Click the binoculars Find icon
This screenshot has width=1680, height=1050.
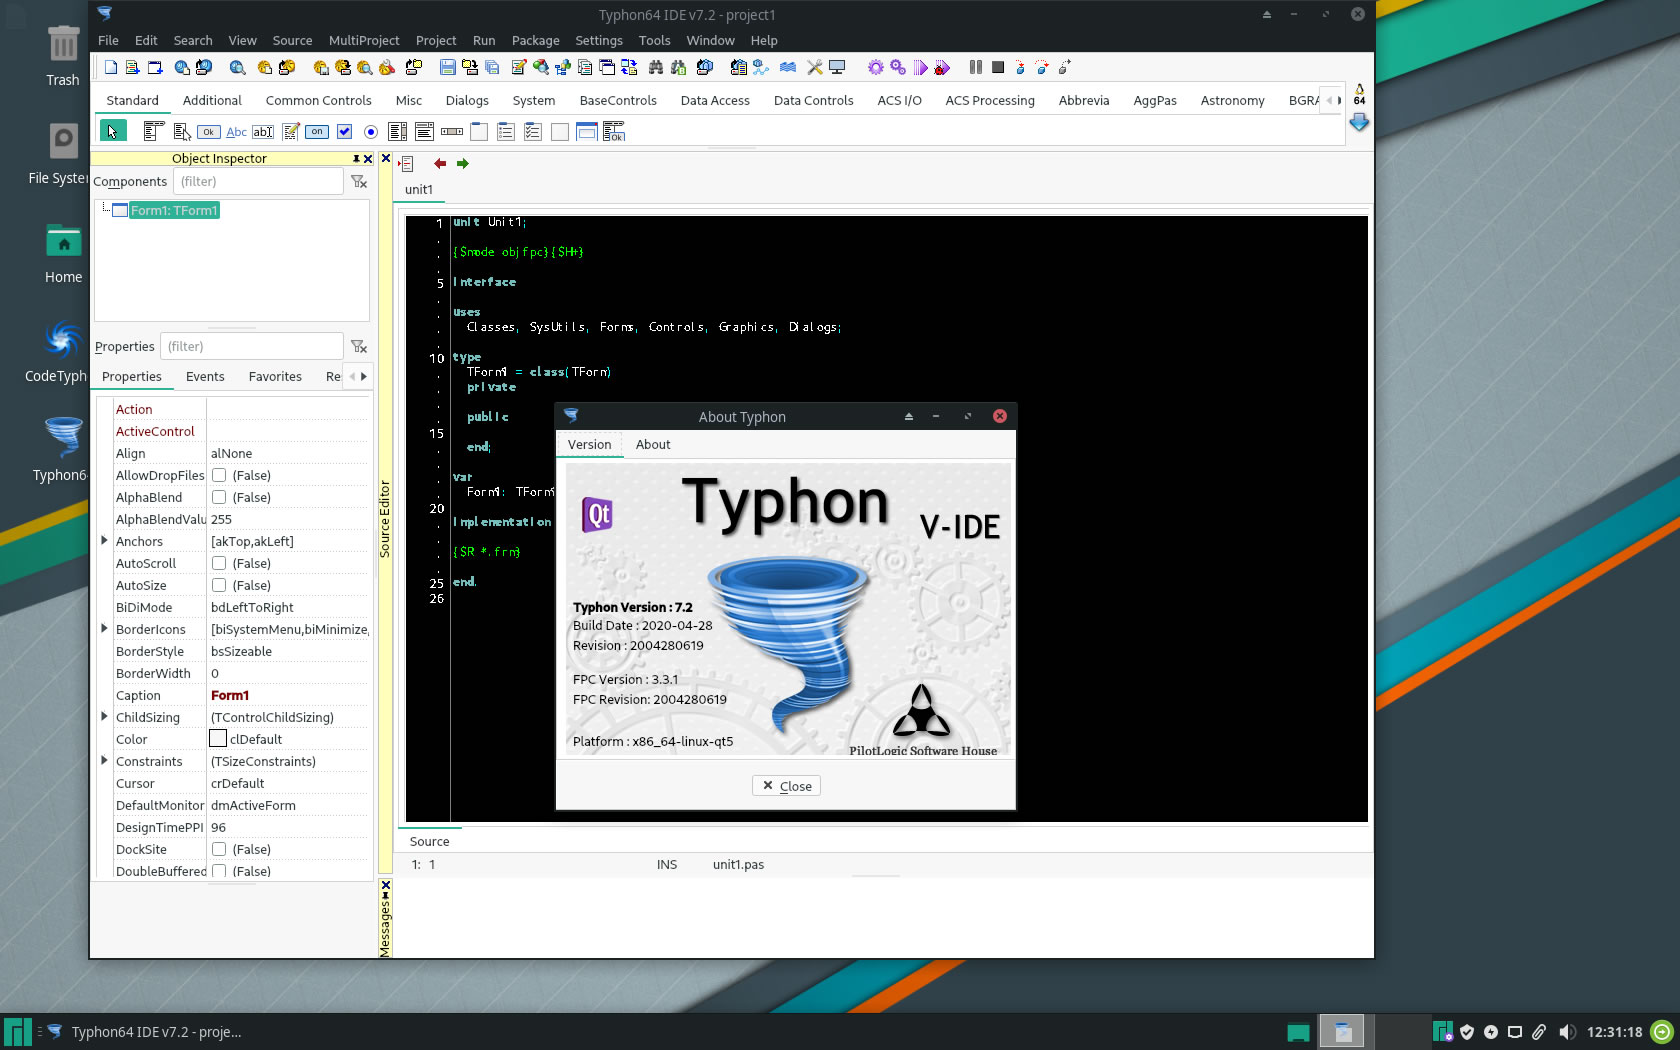coord(656,68)
